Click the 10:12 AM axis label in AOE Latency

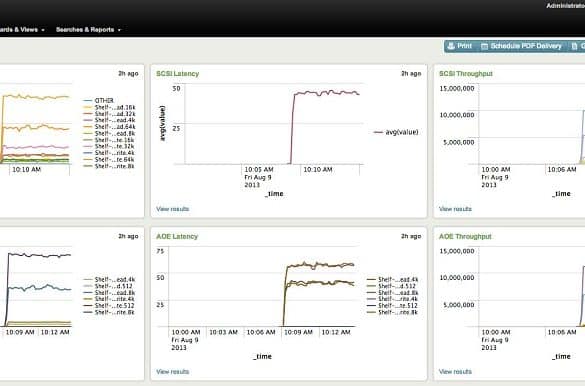point(336,332)
